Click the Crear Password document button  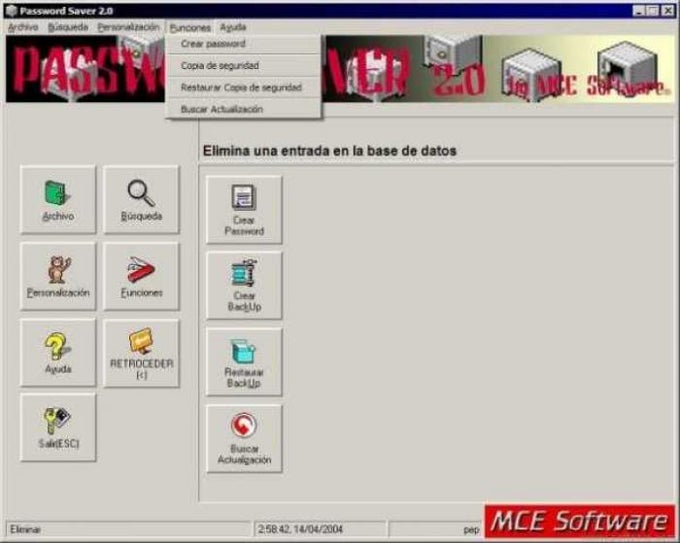(244, 210)
